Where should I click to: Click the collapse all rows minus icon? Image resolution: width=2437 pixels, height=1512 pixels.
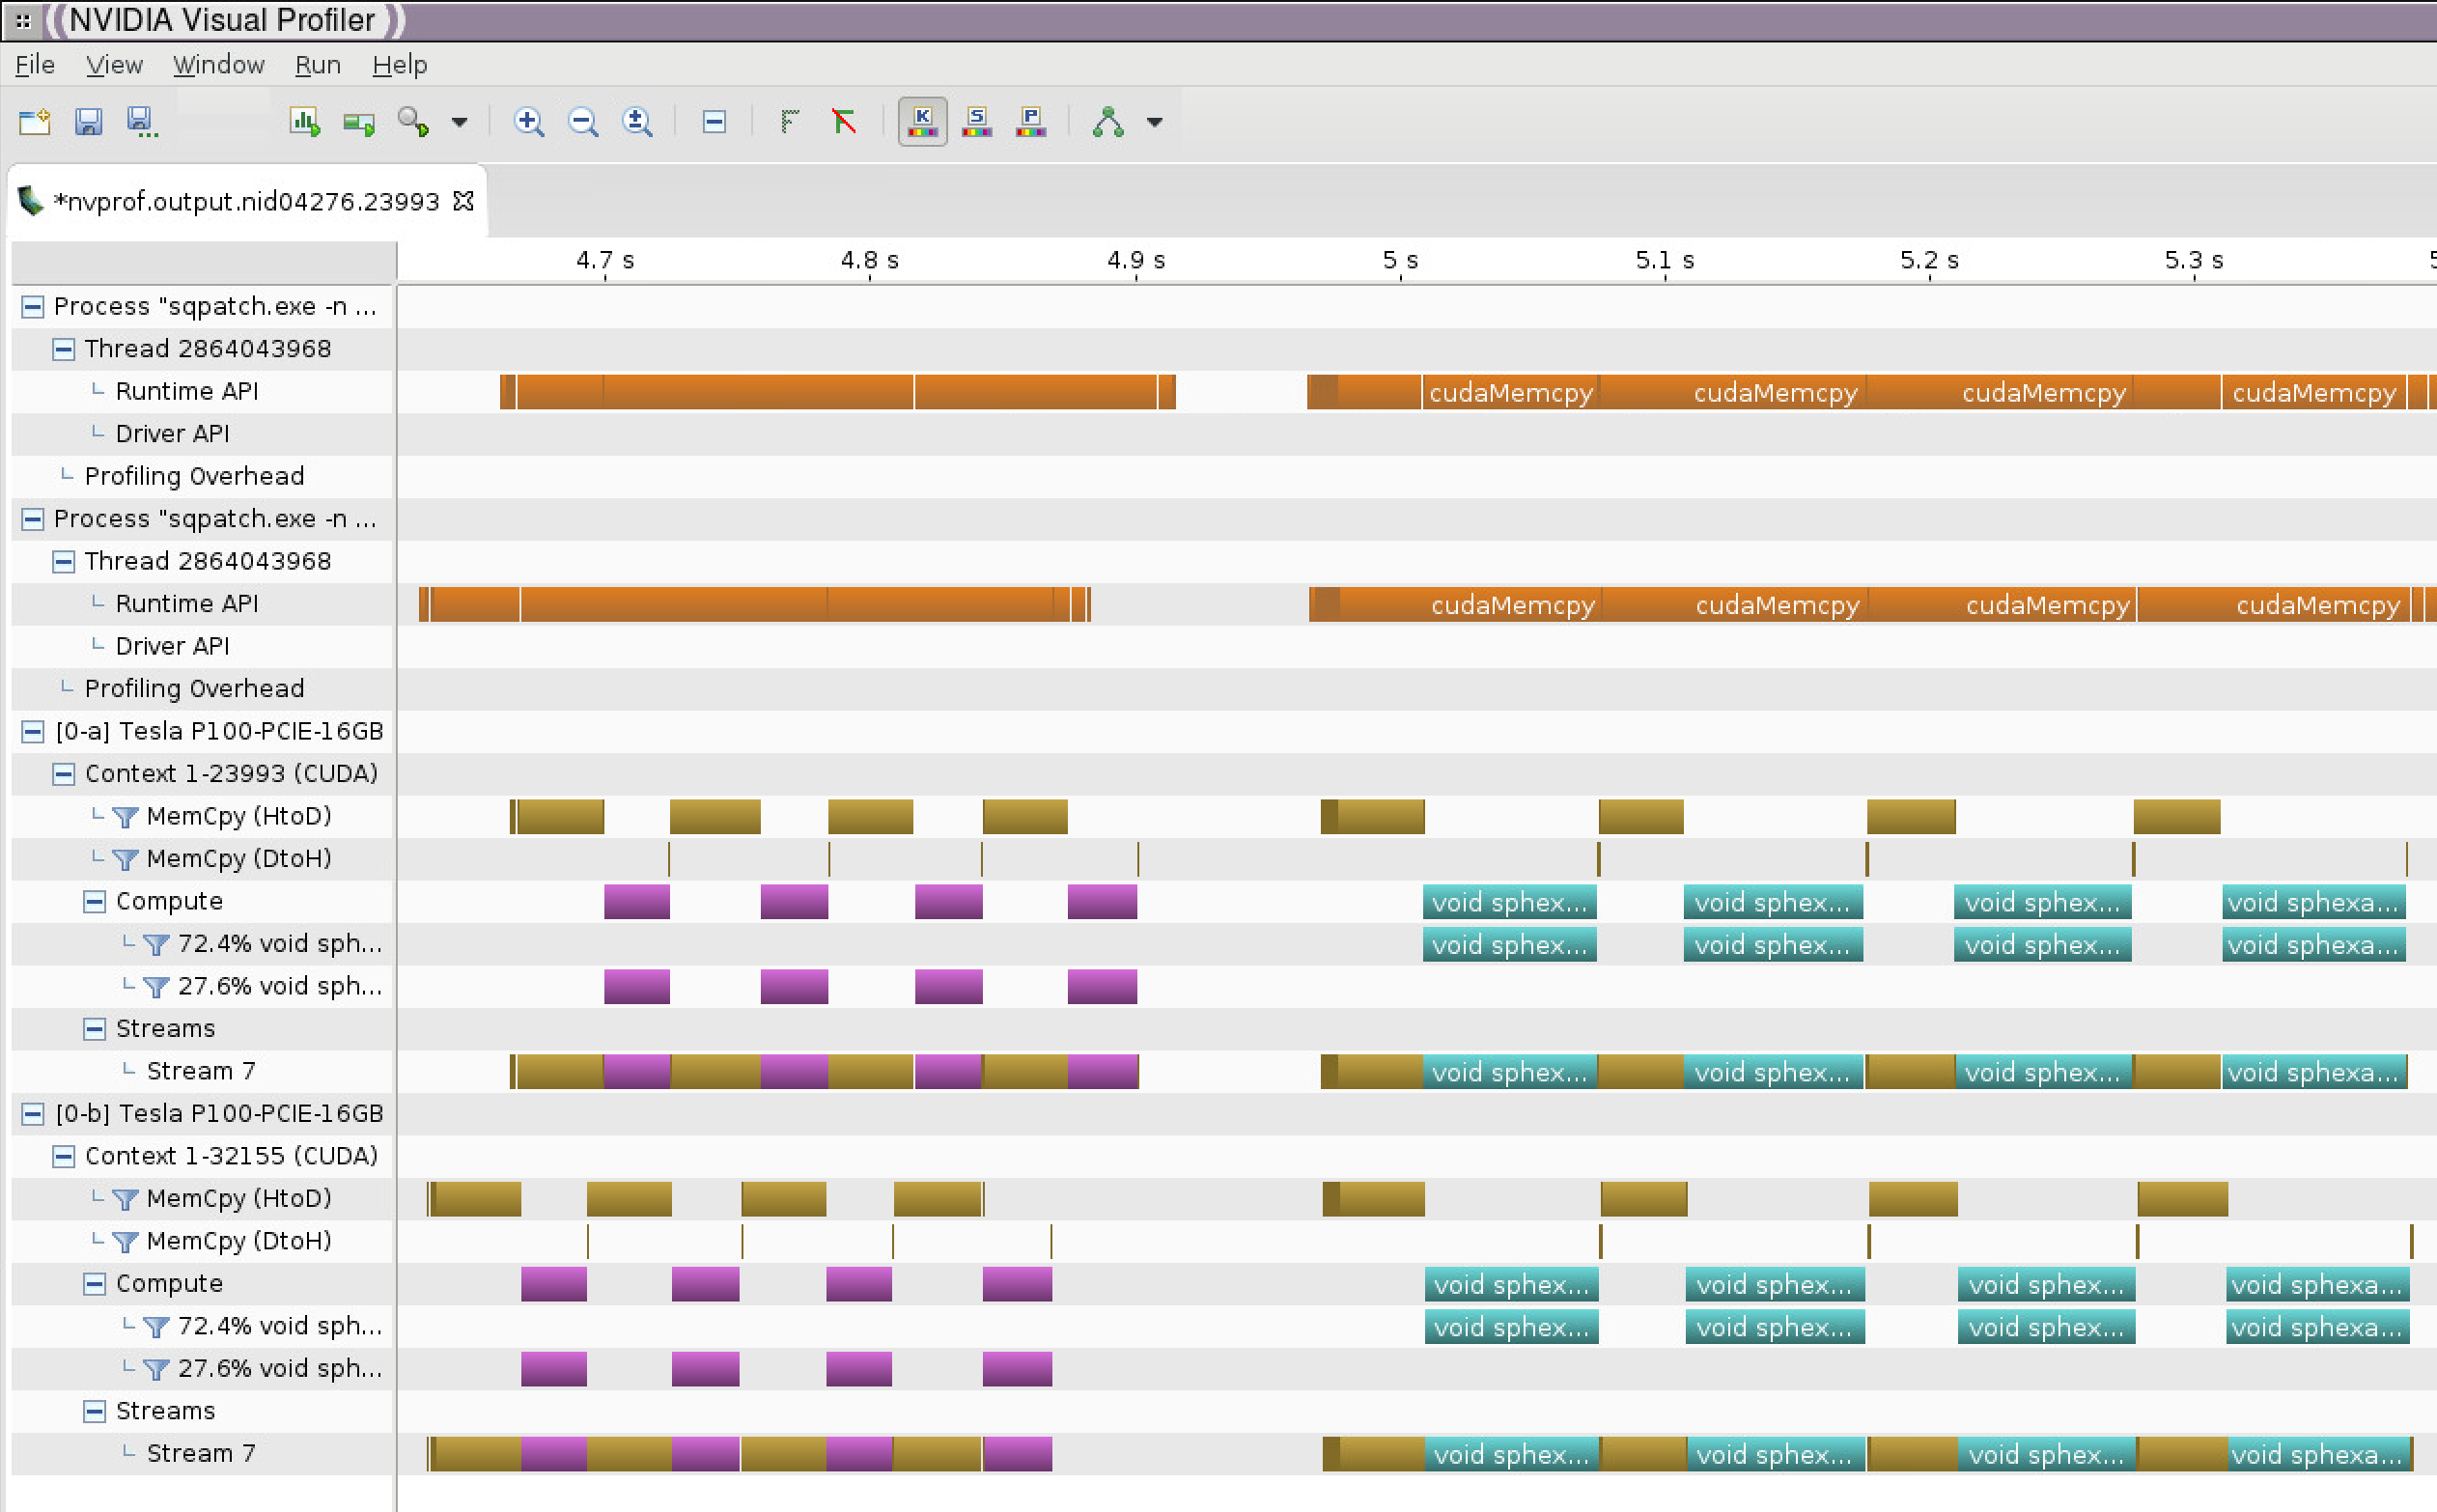(714, 122)
